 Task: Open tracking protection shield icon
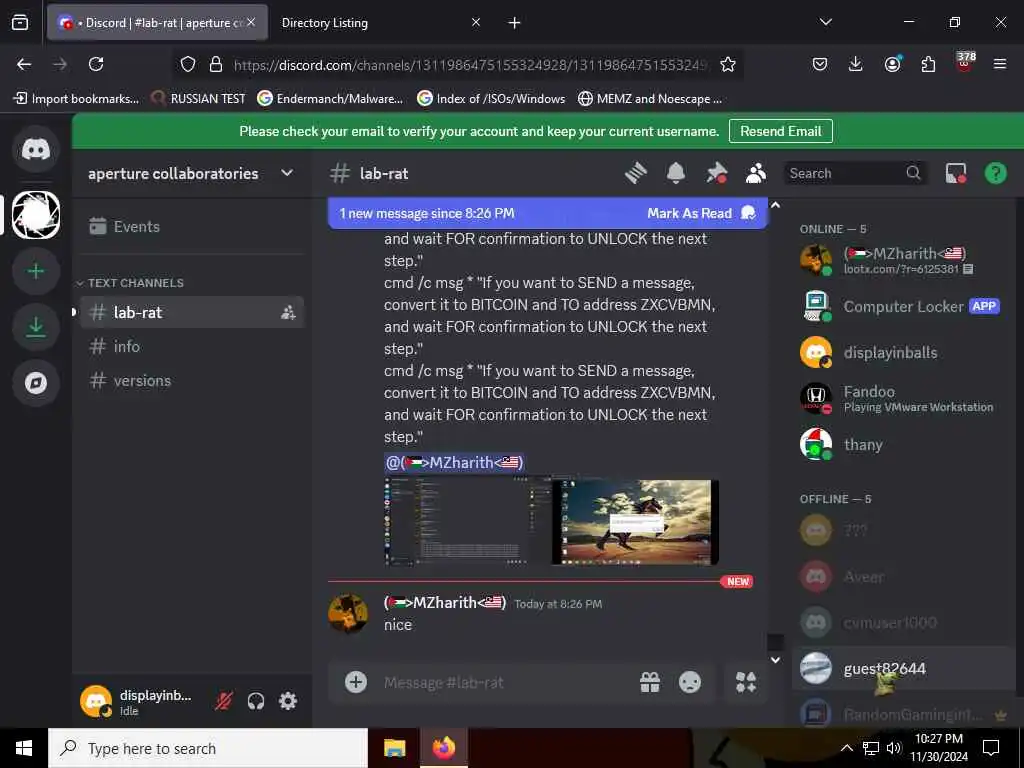click(x=188, y=64)
